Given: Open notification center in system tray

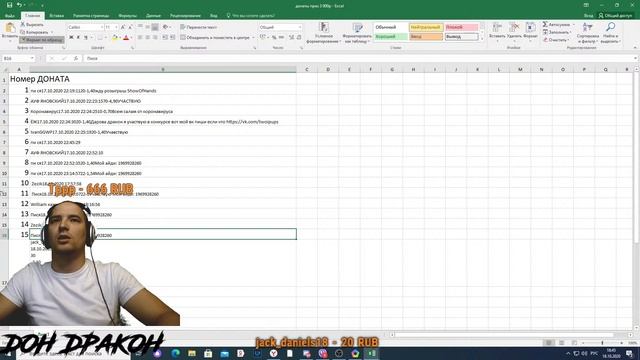Looking at the screenshot, I should click(x=630, y=353).
